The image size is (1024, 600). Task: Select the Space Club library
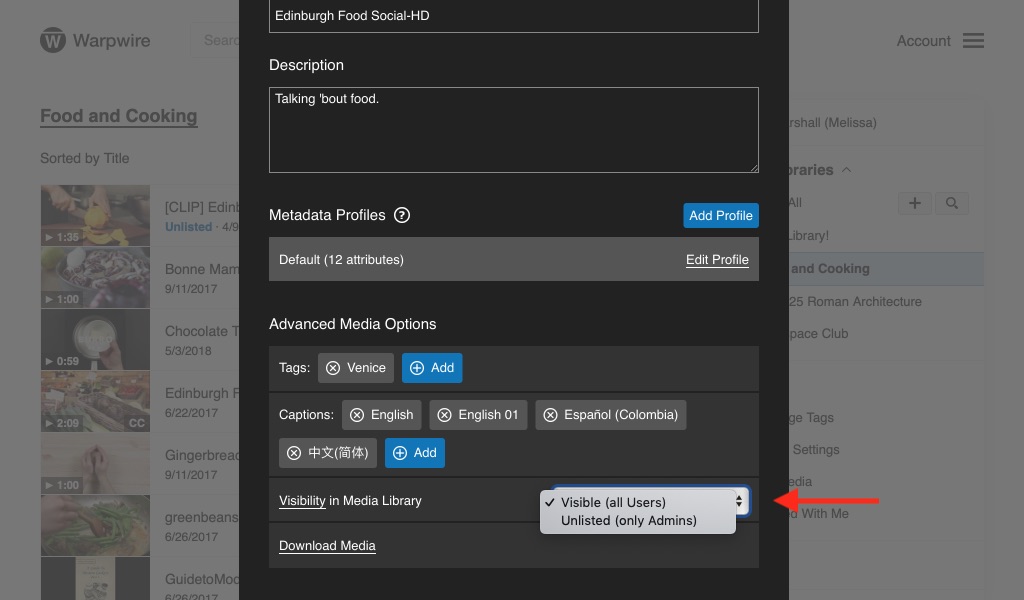(818, 334)
